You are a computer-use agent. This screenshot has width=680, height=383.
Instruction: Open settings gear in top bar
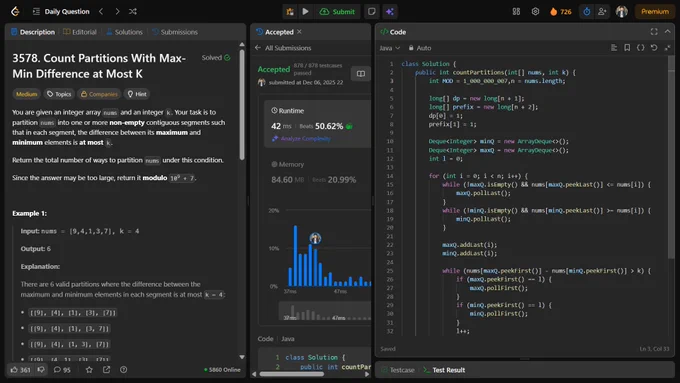pos(535,12)
